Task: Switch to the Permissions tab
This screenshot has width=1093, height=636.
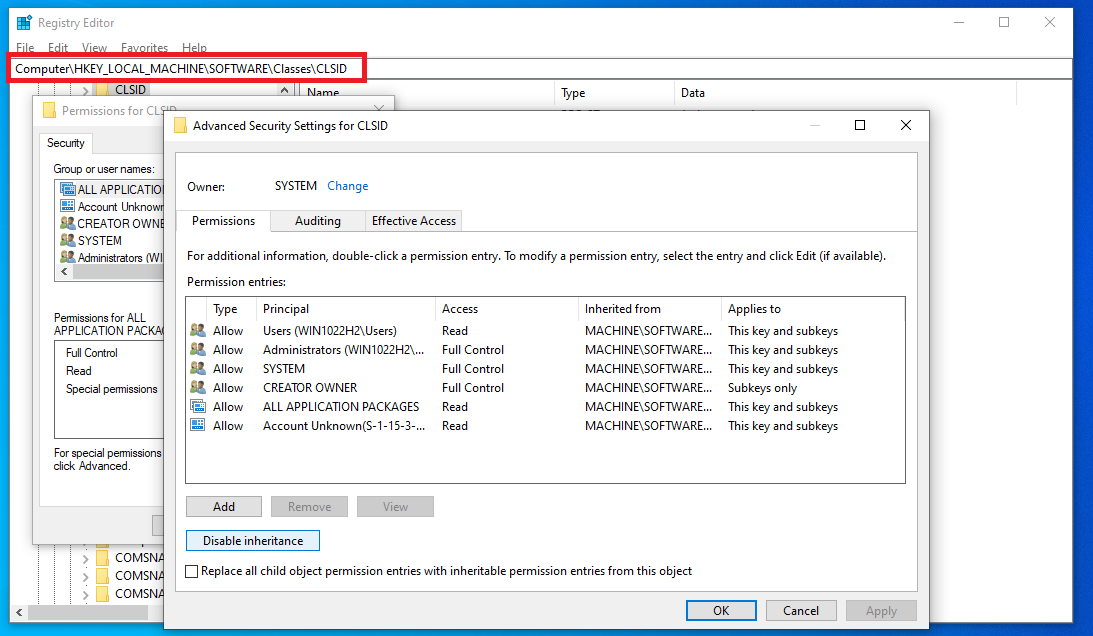Action: (224, 220)
